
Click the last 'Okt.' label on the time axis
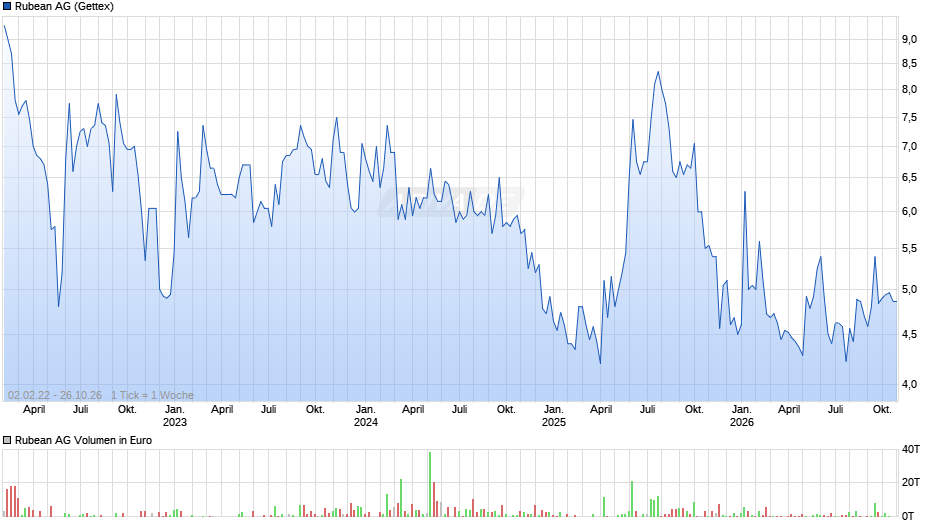pos(882,410)
